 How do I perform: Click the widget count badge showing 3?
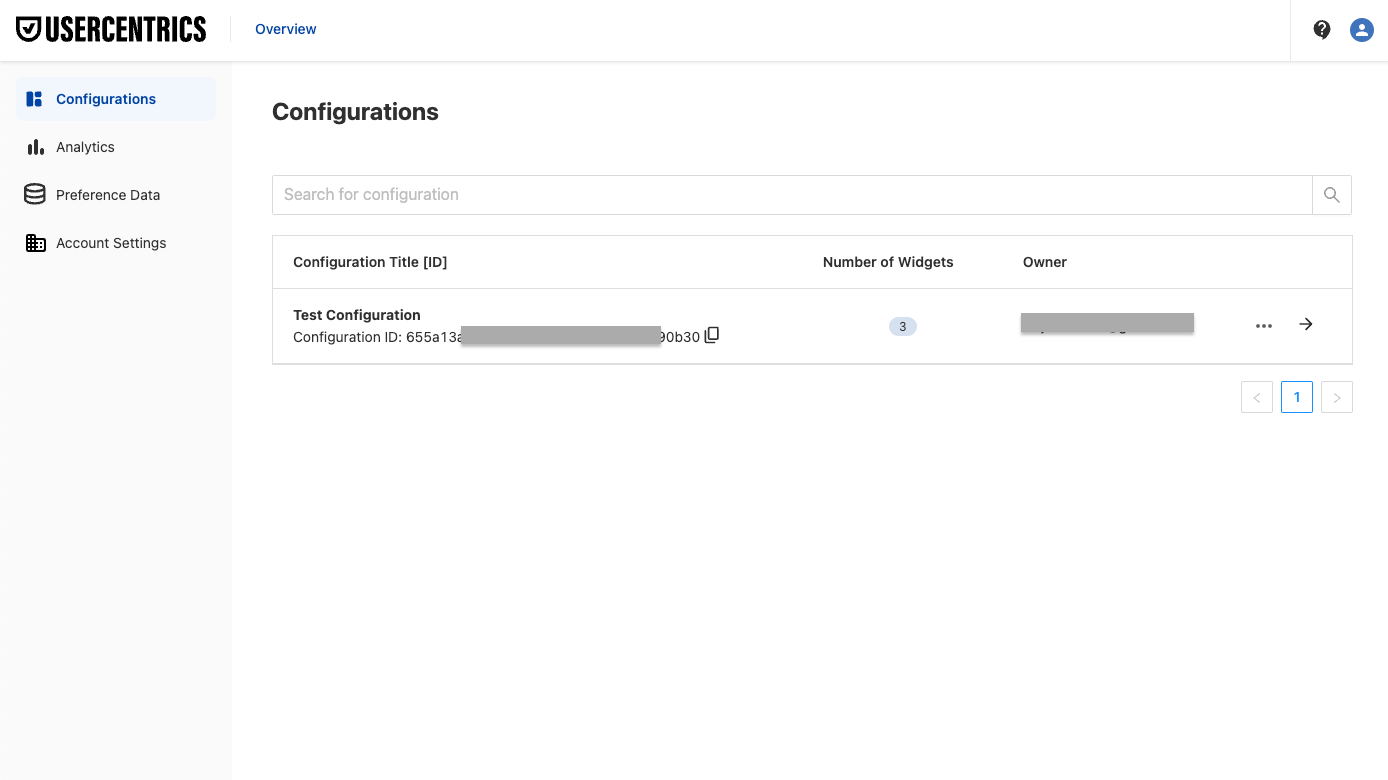tap(903, 327)
